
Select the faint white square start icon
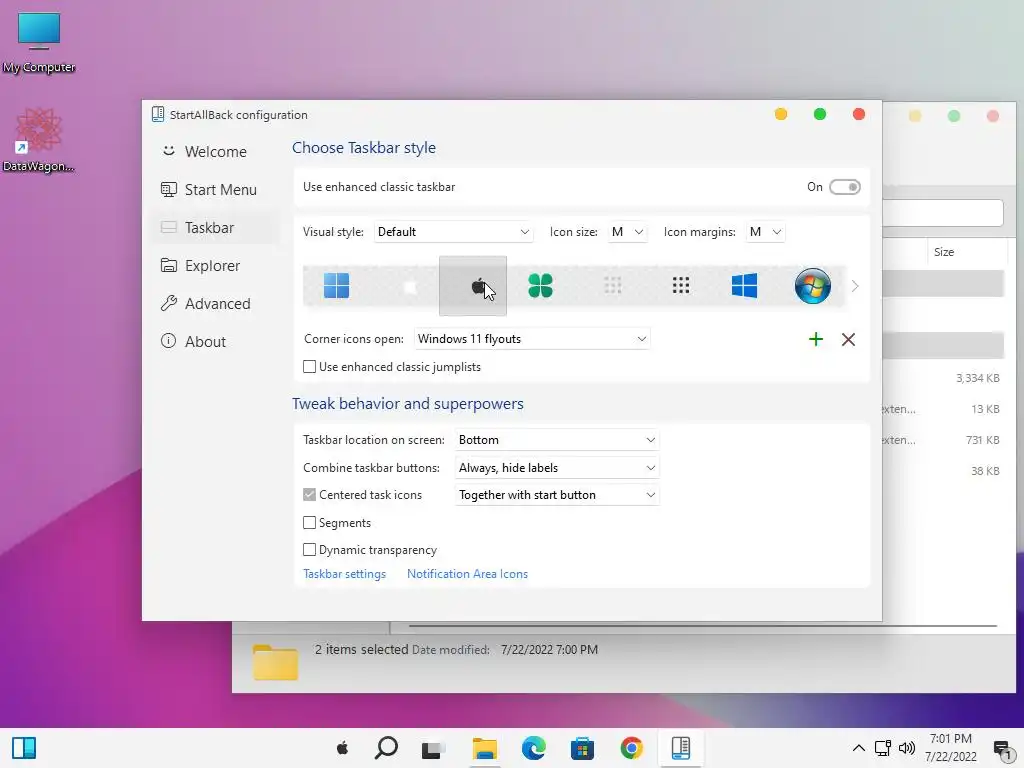[411, 286]
